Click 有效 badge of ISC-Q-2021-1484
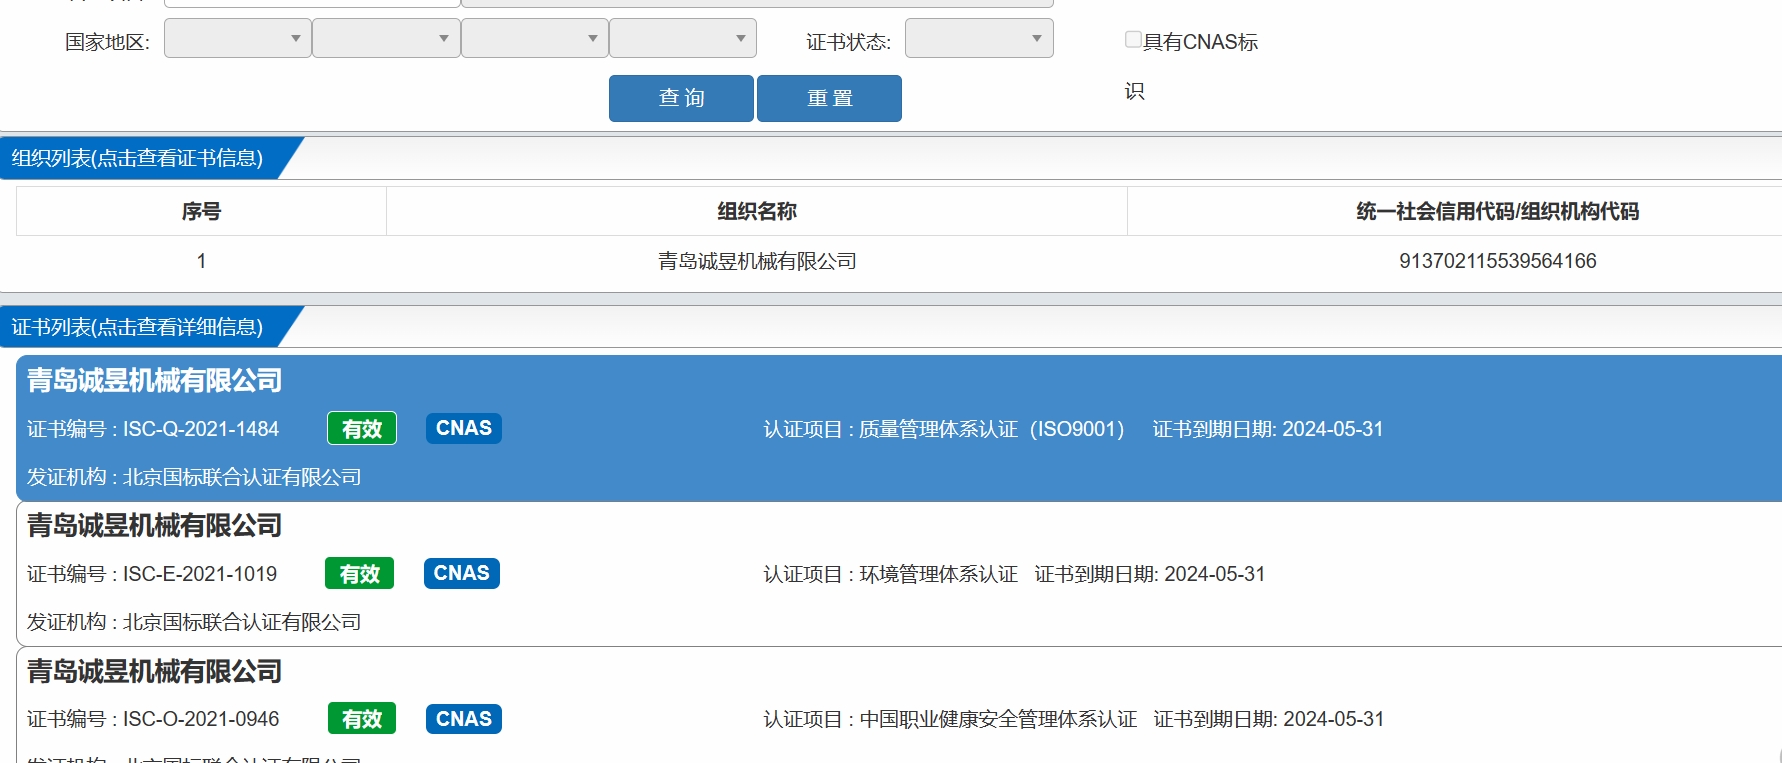Image resolution: width=1782 pixels, height=763 pixels. click(x=362, y=428)
